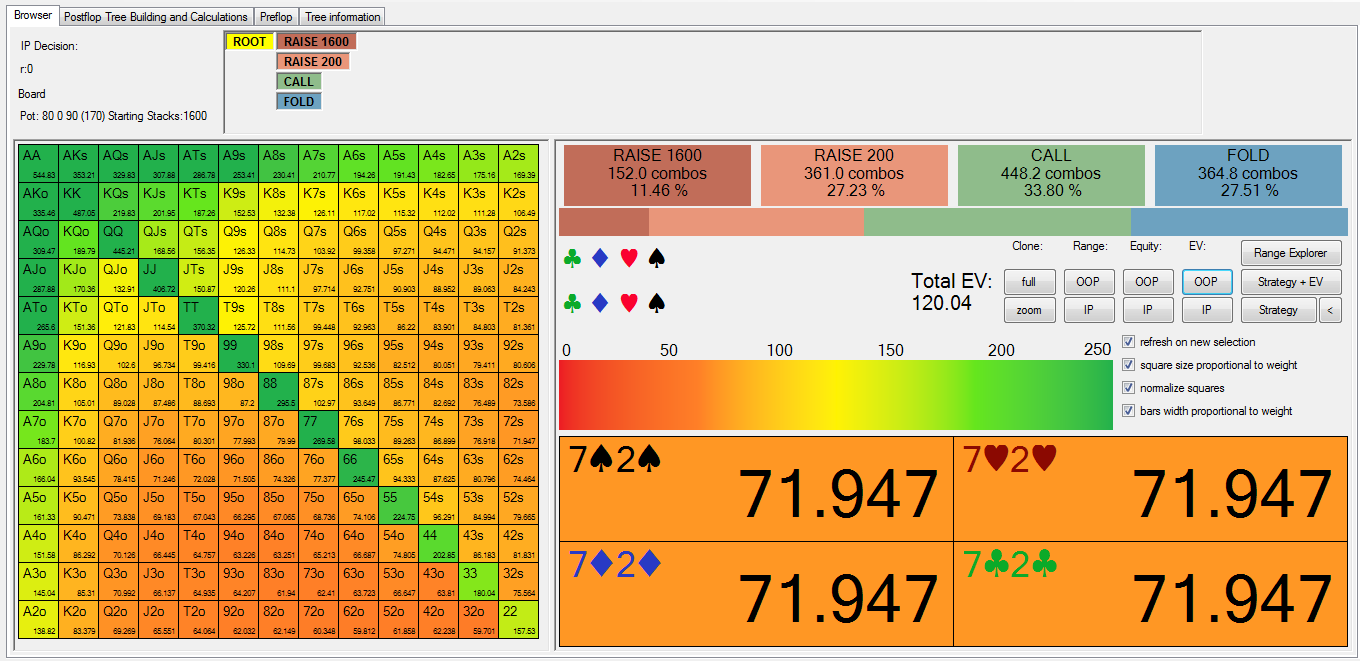
Task: Click the Pot and Starting Stacks text
Action: pyautogui.click(x=113, y=116)
